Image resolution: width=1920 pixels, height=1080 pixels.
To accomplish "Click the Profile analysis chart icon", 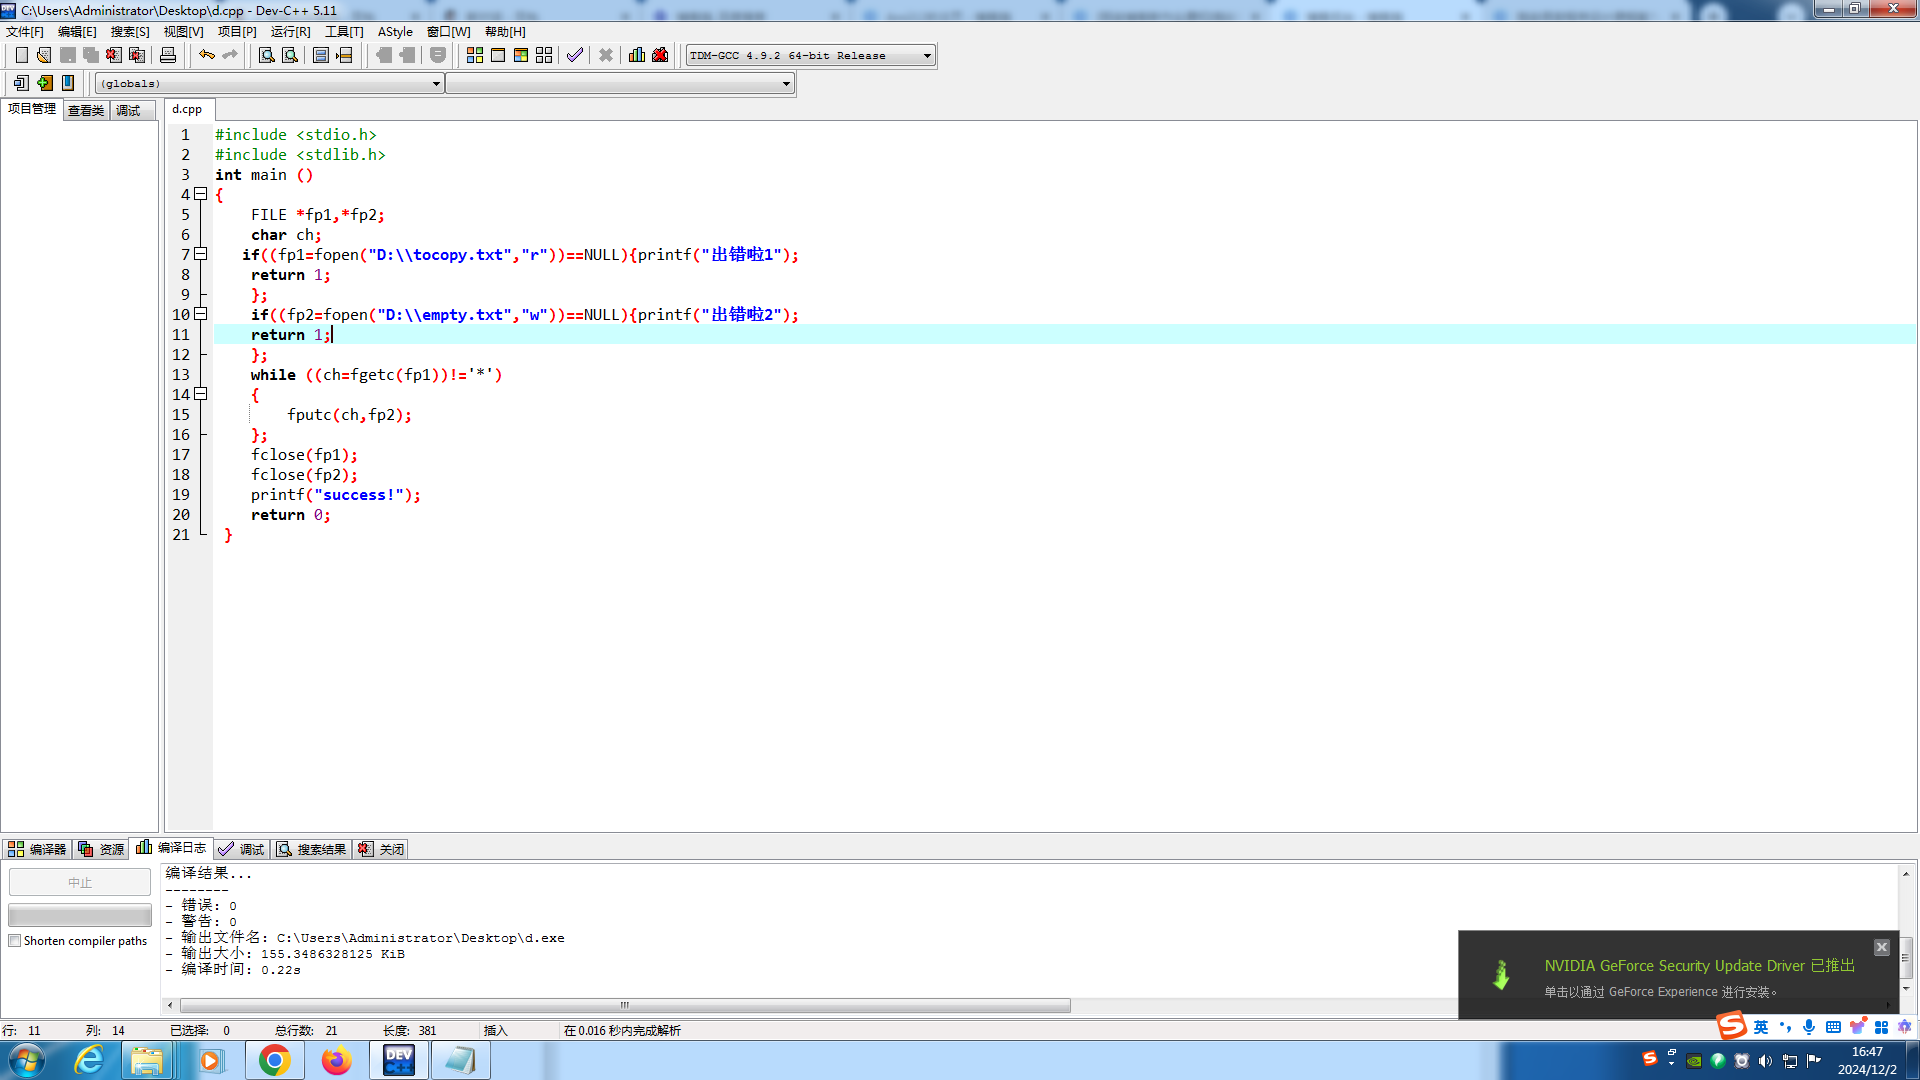I will tap(637, 55).
